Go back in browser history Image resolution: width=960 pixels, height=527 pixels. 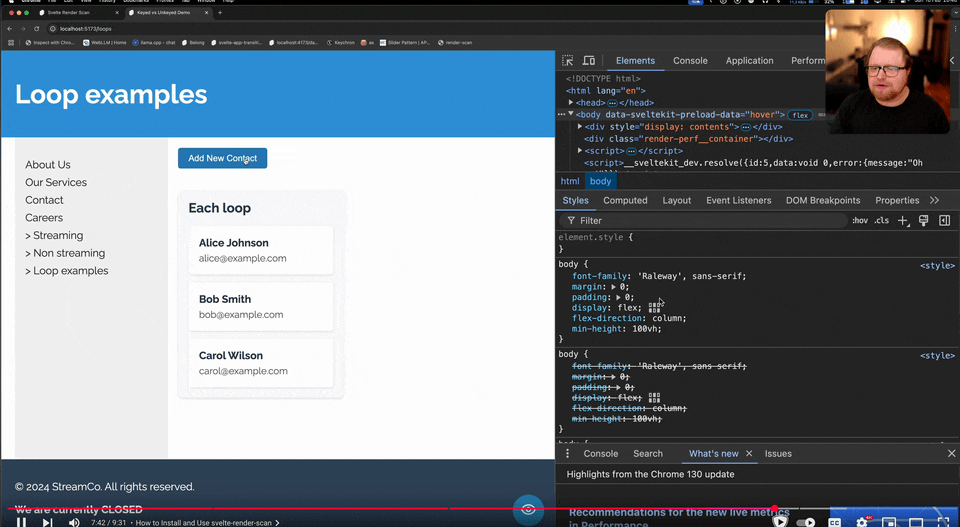(x=10, y=29)
